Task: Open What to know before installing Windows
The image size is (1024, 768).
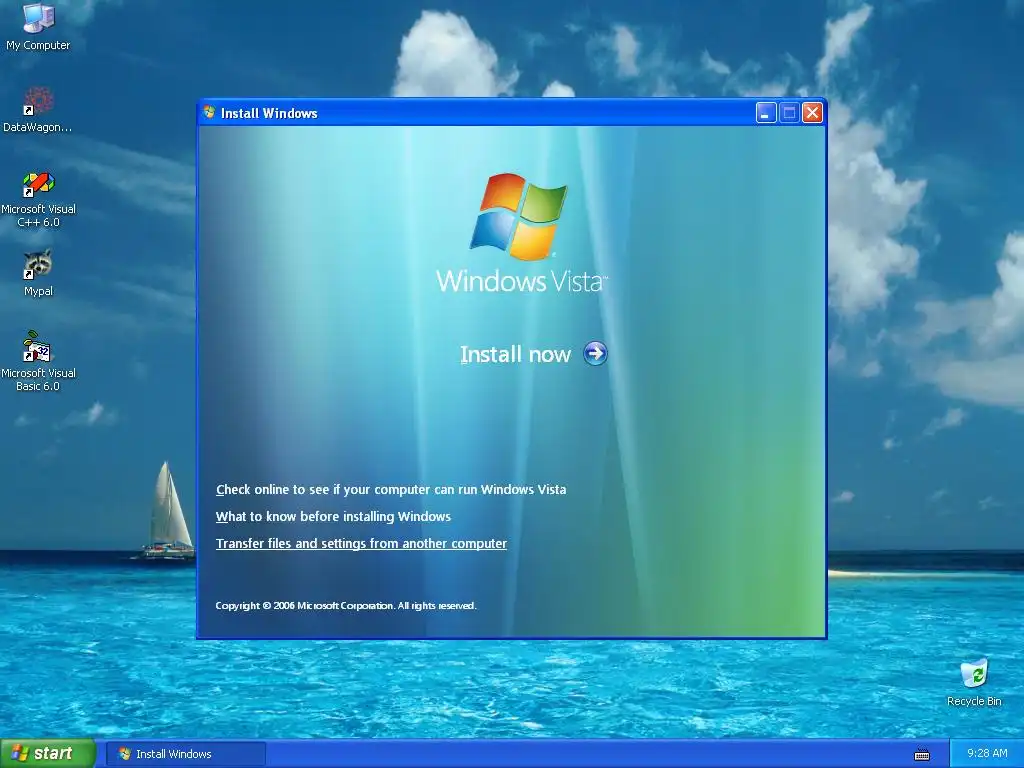Action: tap(333, 517)
